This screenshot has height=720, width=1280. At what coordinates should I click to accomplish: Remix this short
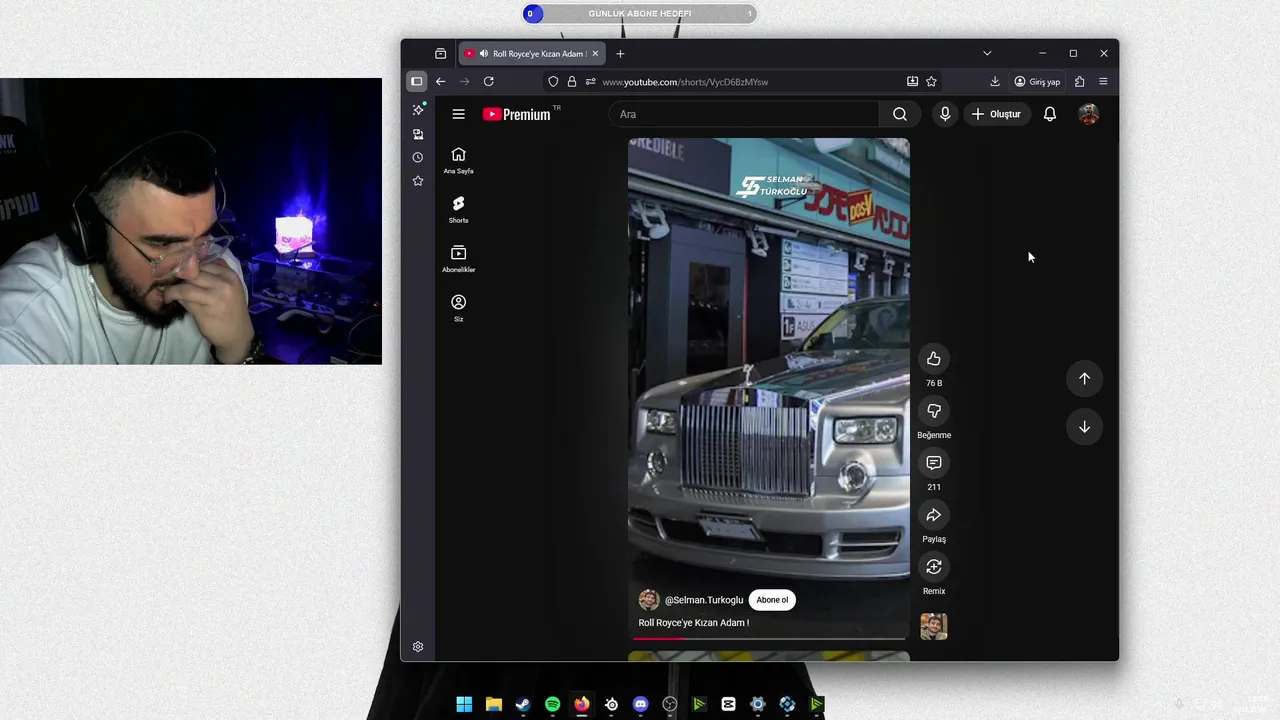[934, 567]
